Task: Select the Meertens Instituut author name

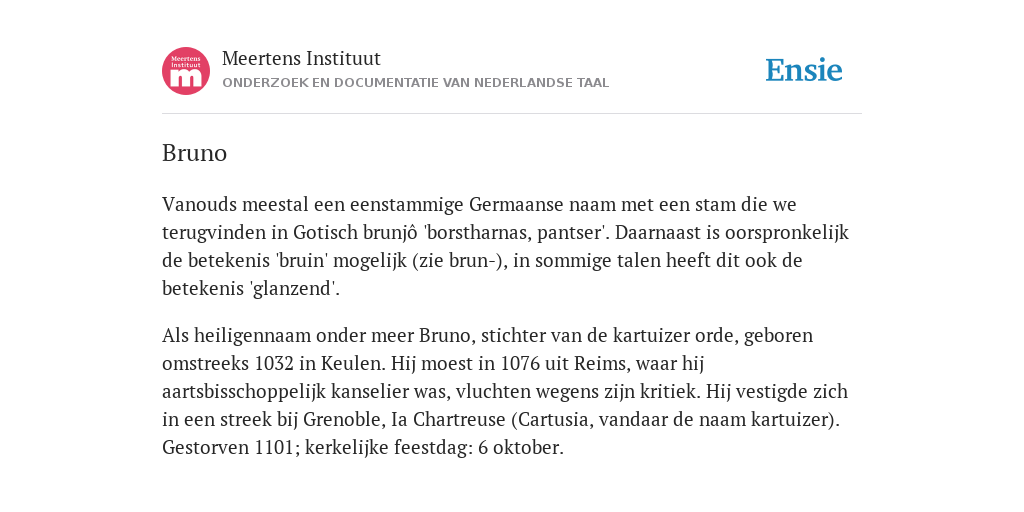Action: coord(301,59)
